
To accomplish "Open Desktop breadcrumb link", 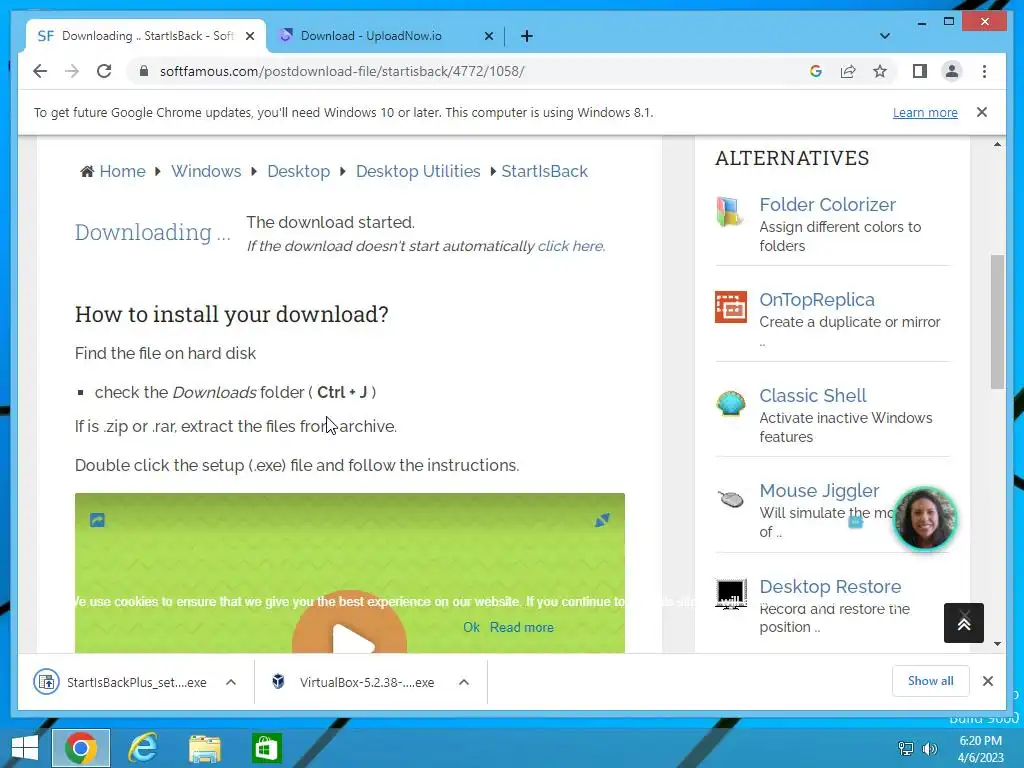I will 298,171.
